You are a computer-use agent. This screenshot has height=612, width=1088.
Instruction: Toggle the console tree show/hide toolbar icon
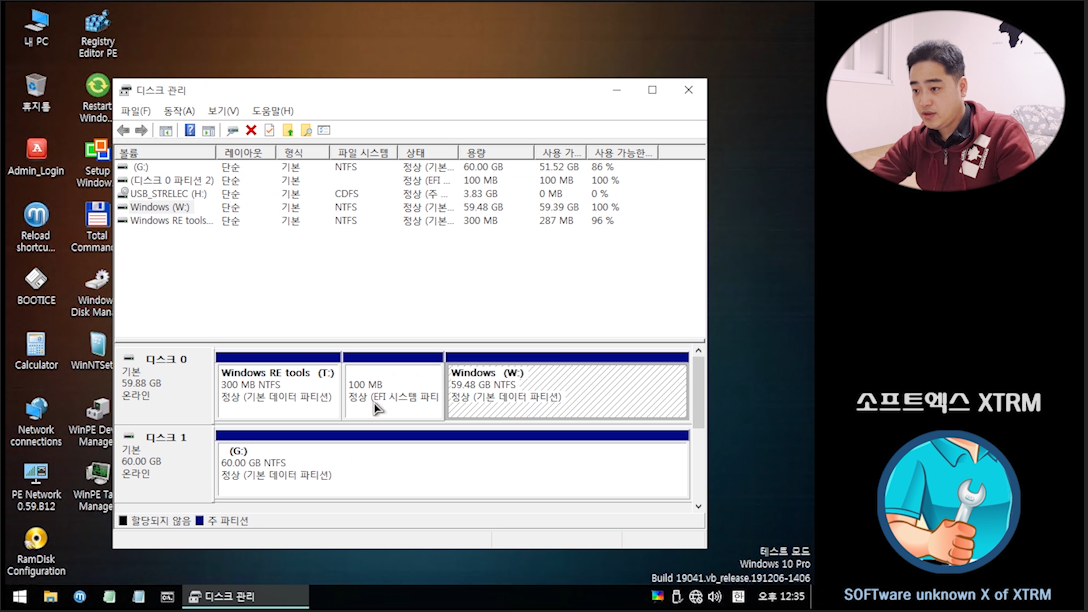coord(166,130)
